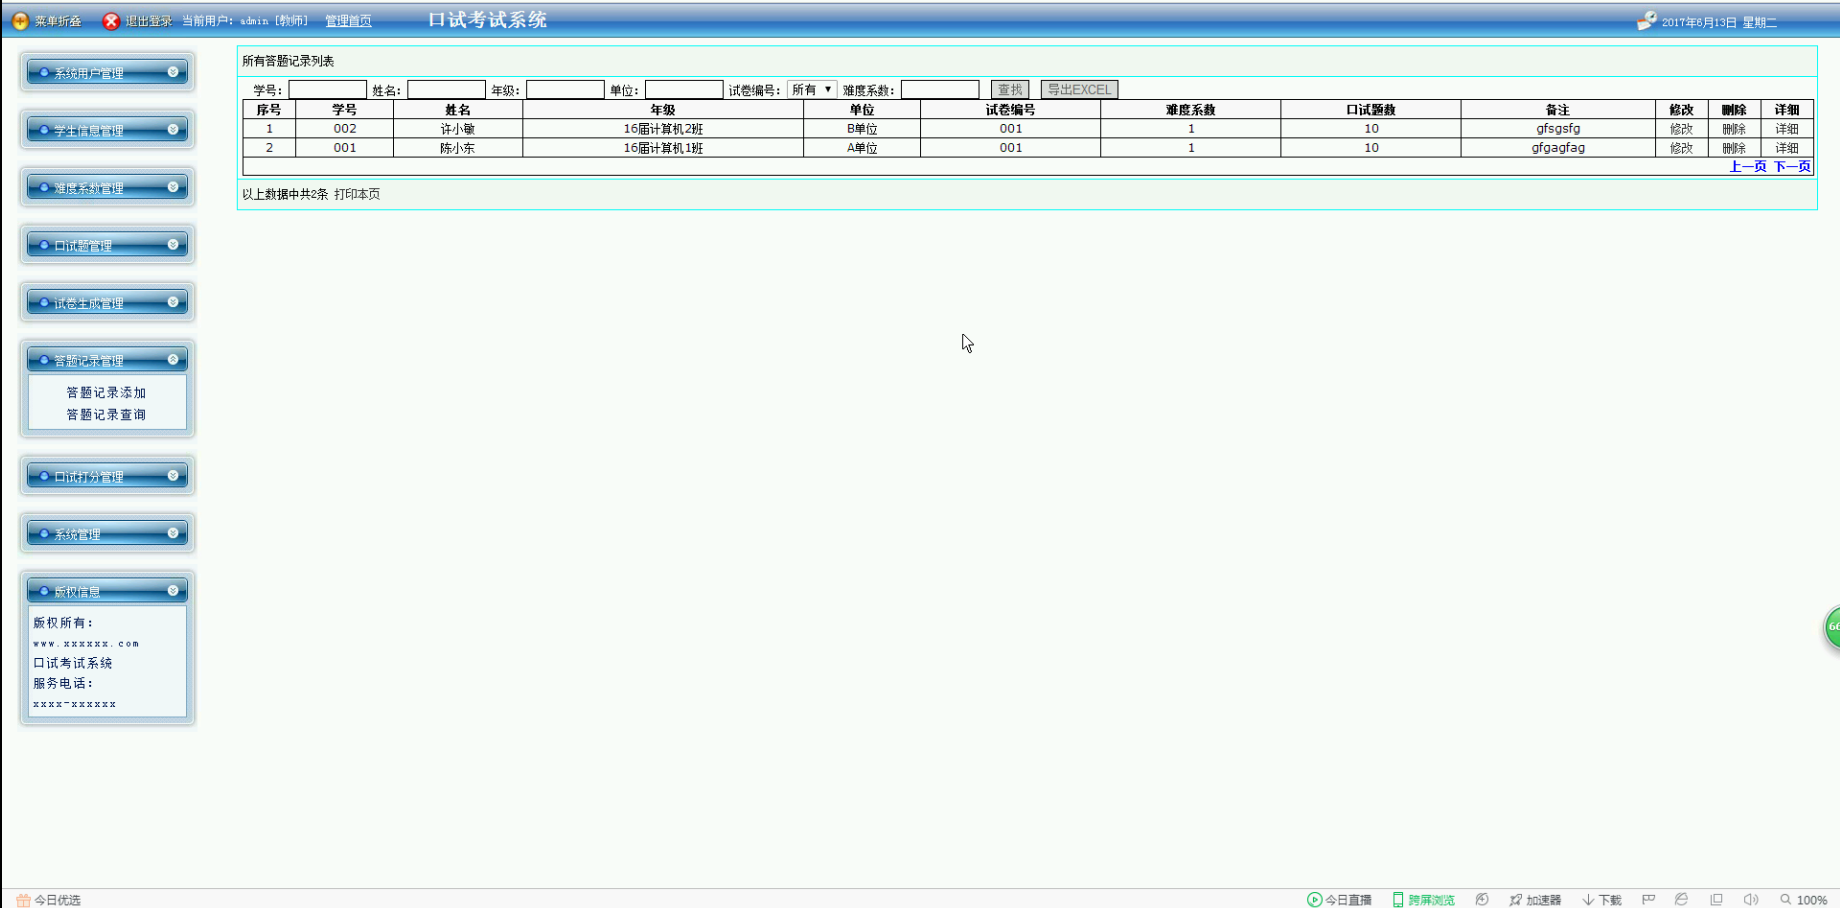Click the IE browser mode icon

[x=1682, y=900]
